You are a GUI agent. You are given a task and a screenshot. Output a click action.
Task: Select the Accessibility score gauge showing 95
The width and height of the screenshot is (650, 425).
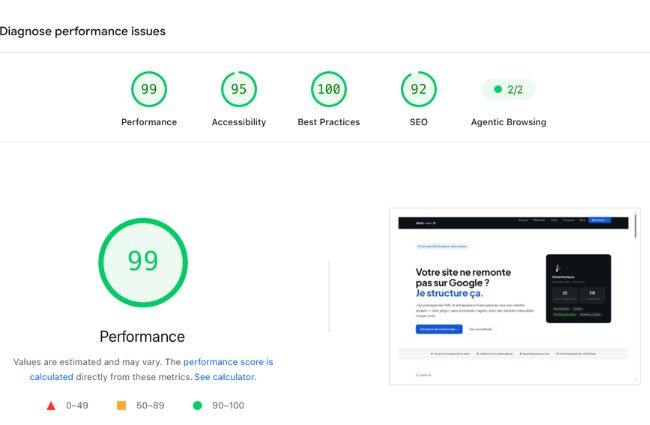point(239,89)
